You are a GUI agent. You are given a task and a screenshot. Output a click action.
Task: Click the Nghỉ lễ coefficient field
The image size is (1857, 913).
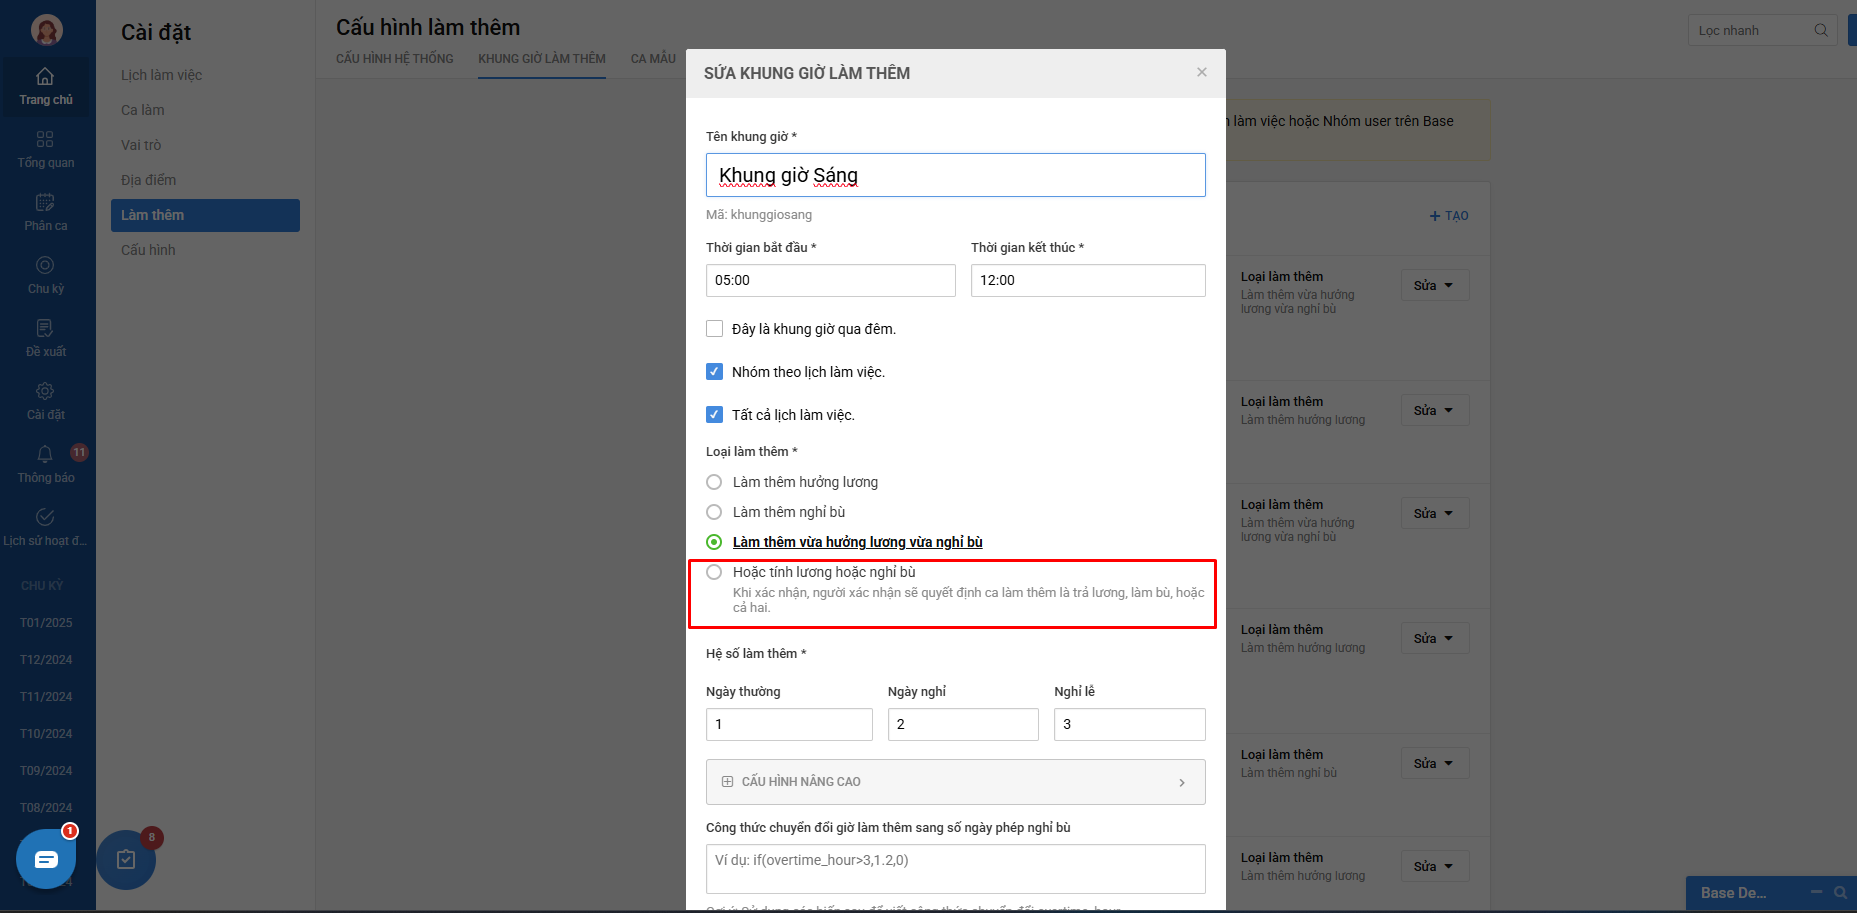click(1129, 724)
